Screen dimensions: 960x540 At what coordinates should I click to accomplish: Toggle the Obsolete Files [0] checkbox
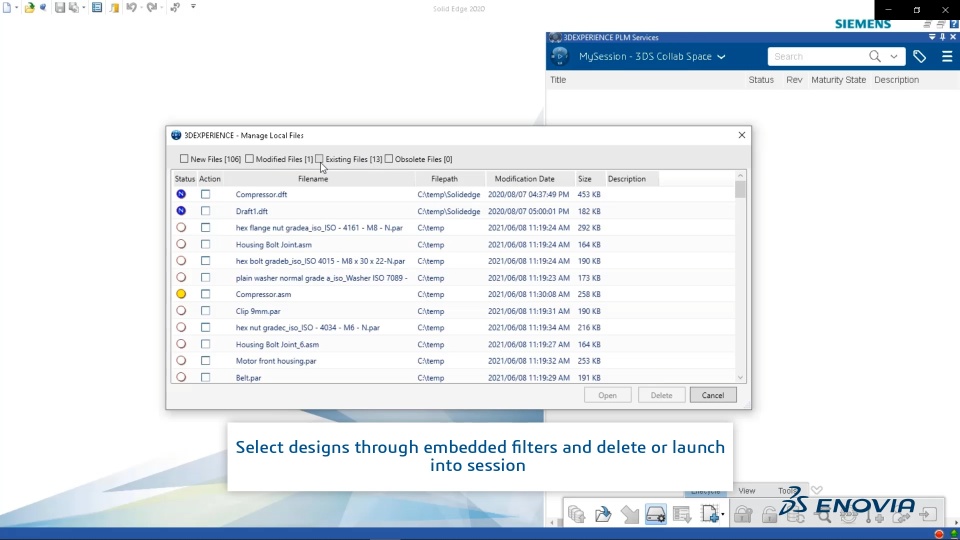click(x=389, y=159)
